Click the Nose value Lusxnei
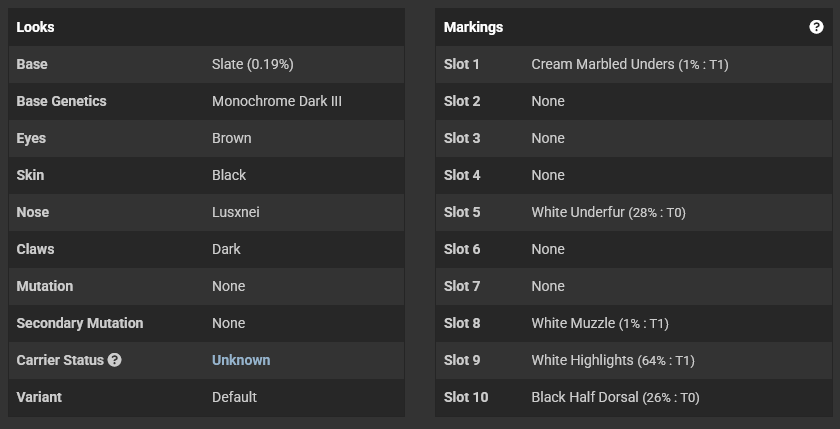Screen dimensions: 840x429 click(x=236, y=212)
